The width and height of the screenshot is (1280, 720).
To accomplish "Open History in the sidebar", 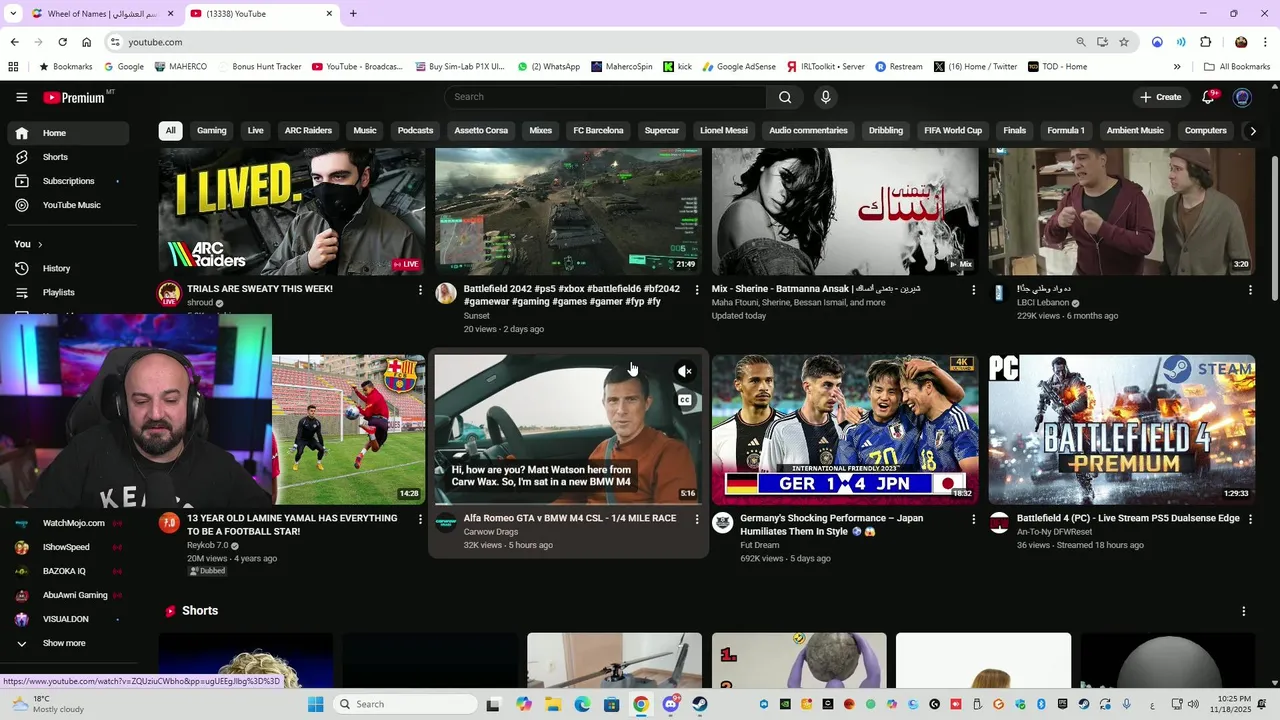I will (68, 268).
